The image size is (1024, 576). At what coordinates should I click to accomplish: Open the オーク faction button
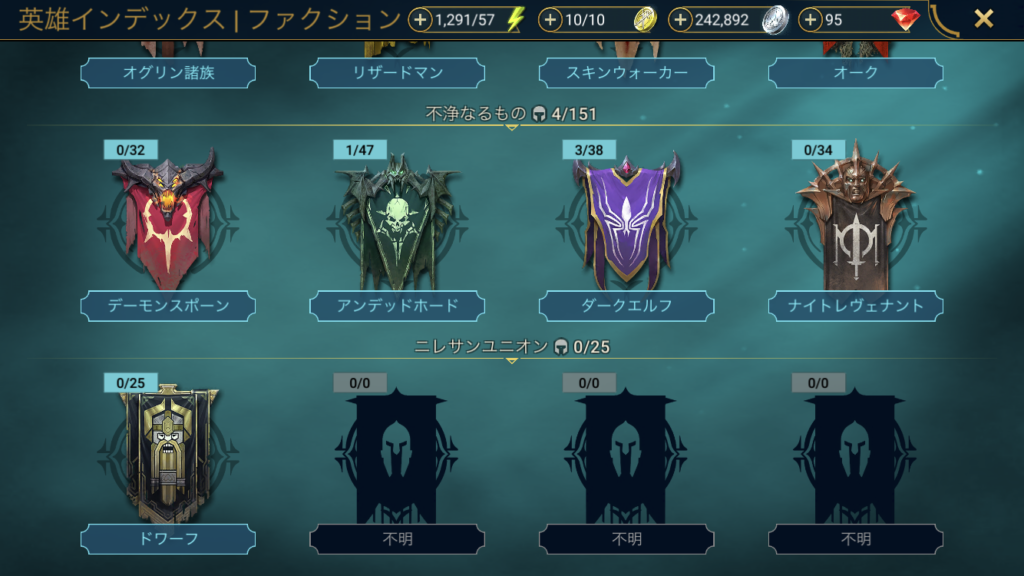[856, 72]
